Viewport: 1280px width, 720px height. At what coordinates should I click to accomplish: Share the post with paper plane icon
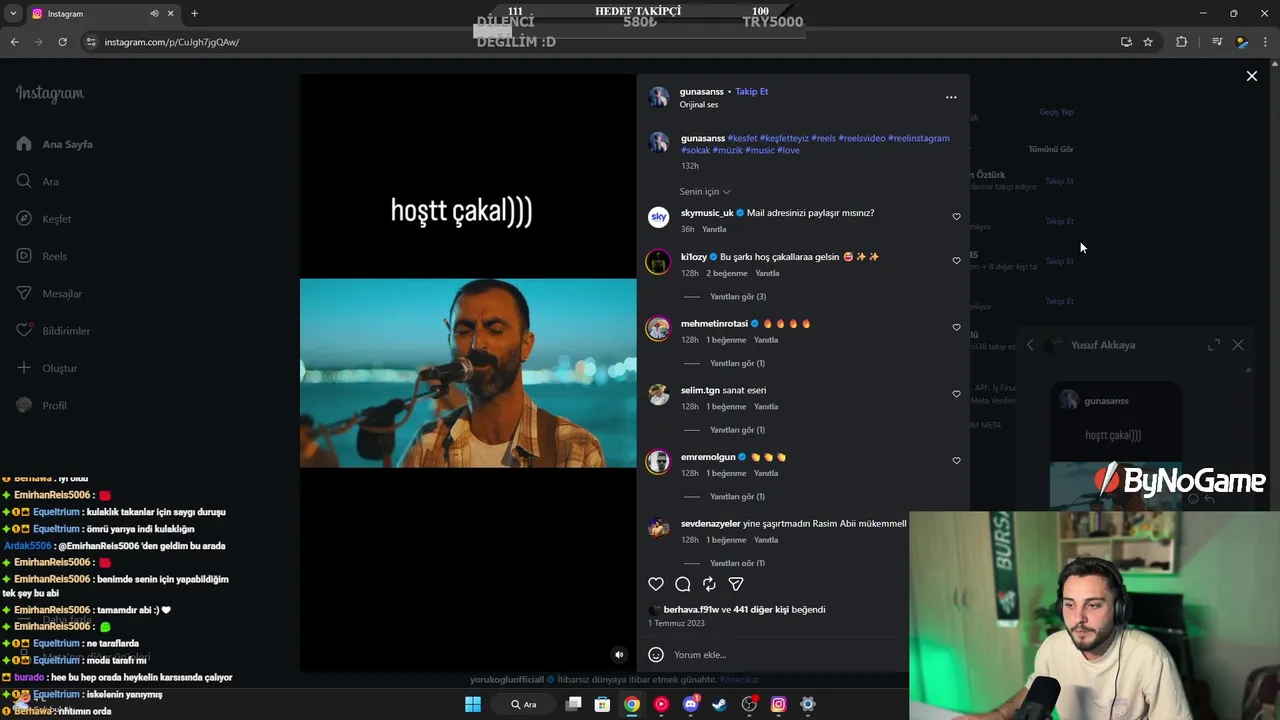(x=736, y=584)
